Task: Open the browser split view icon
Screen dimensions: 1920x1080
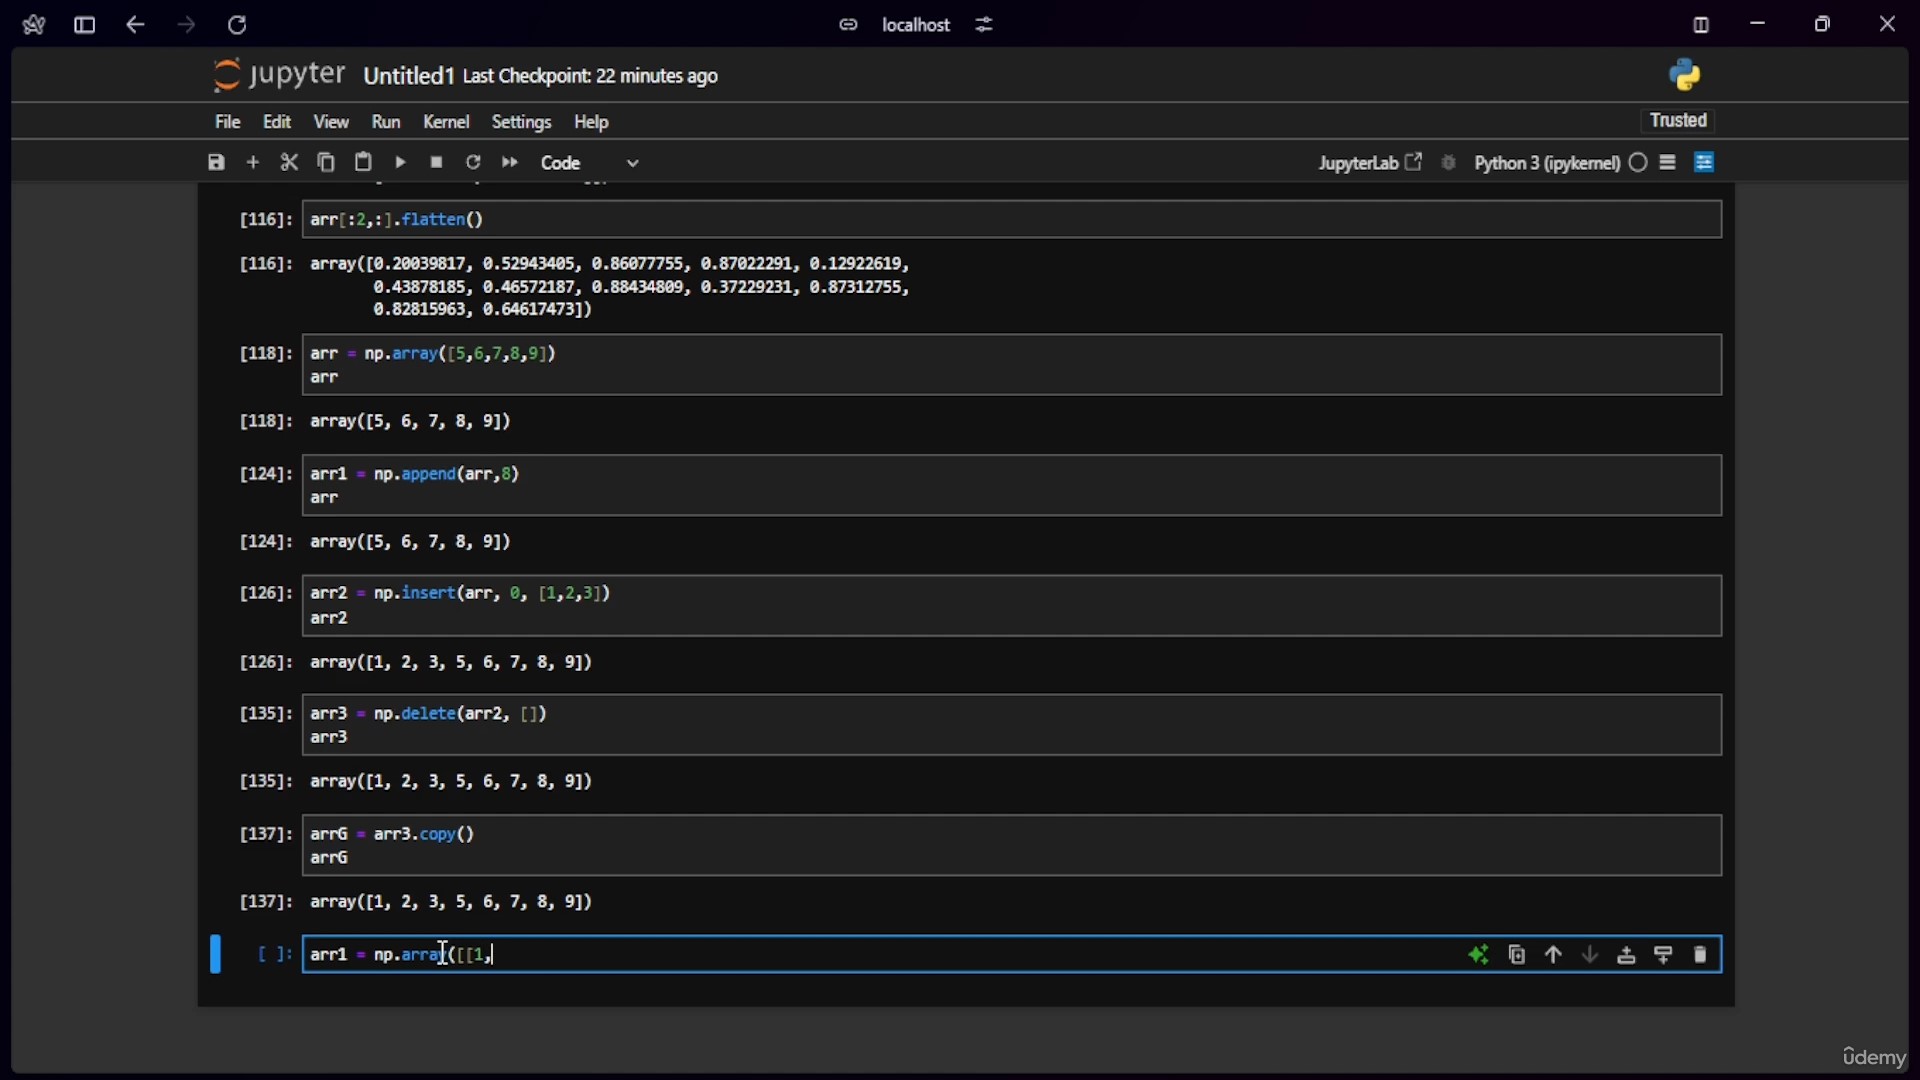Action: pyautogui.click(x=1701, y=25)
